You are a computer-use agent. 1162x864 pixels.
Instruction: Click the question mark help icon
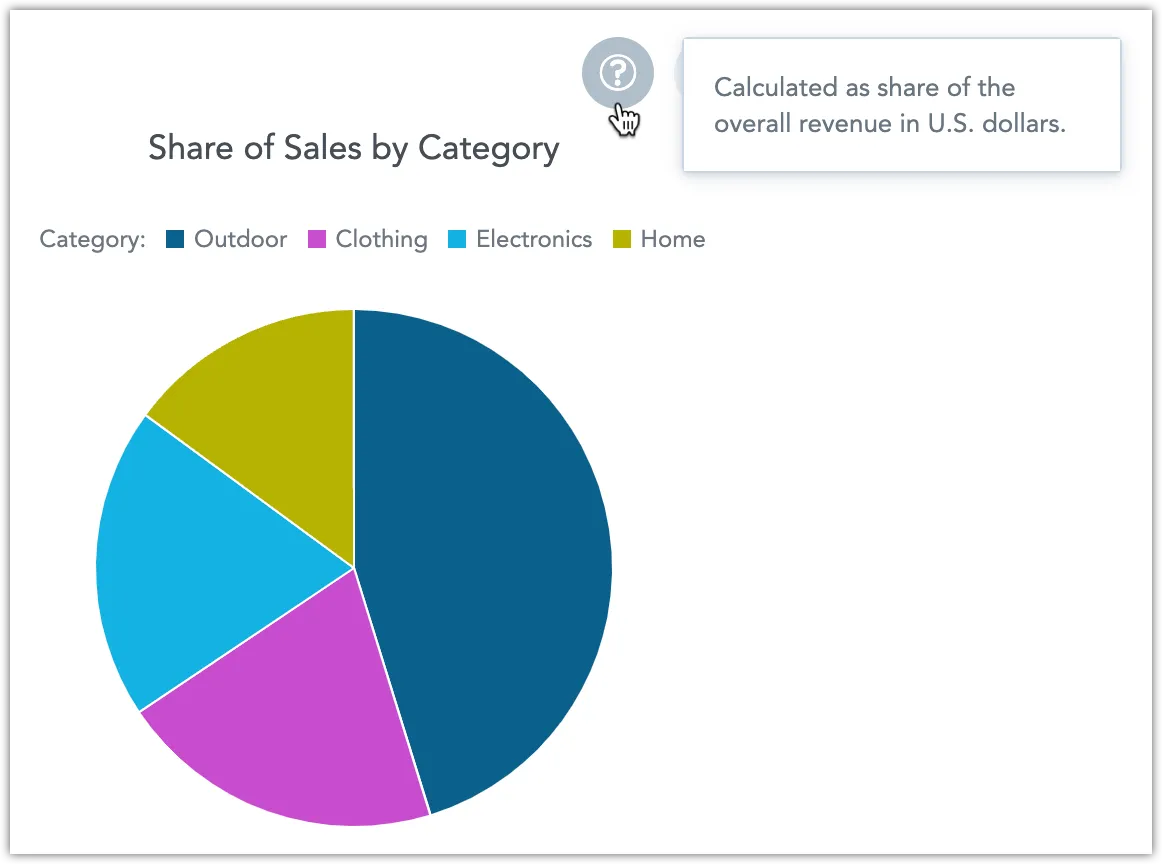[x=617, y=71]
